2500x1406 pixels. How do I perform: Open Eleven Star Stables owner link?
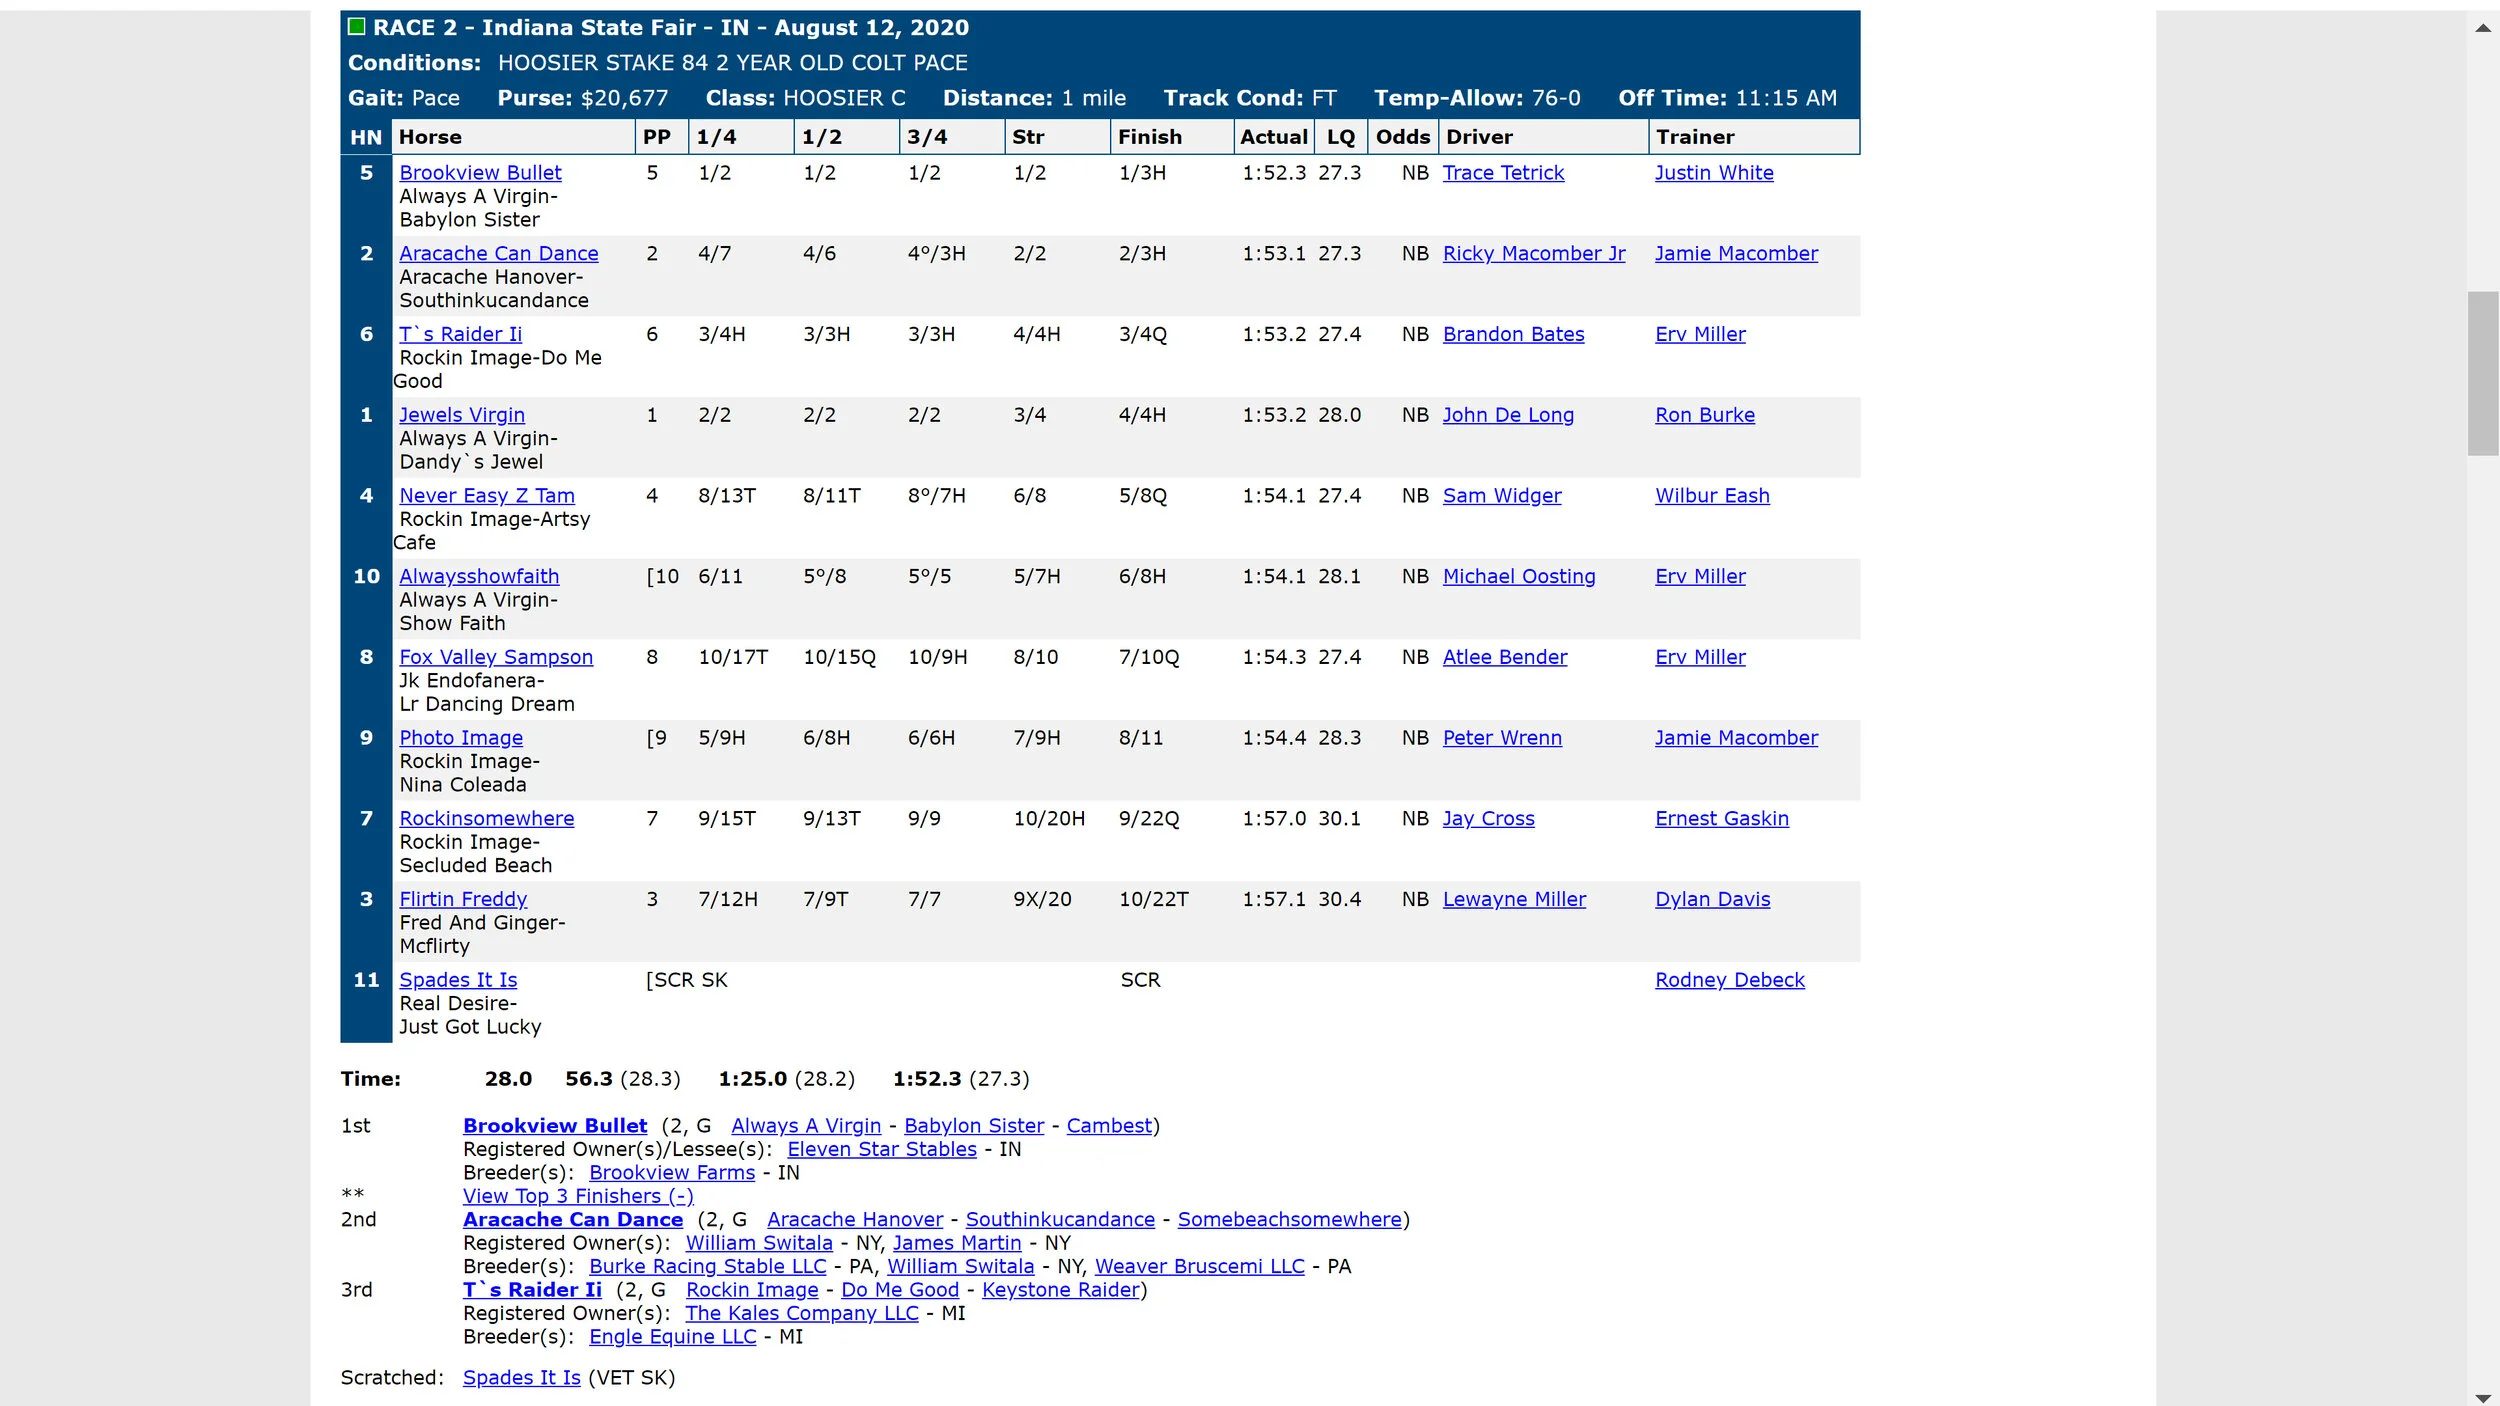coord(881,1149)
